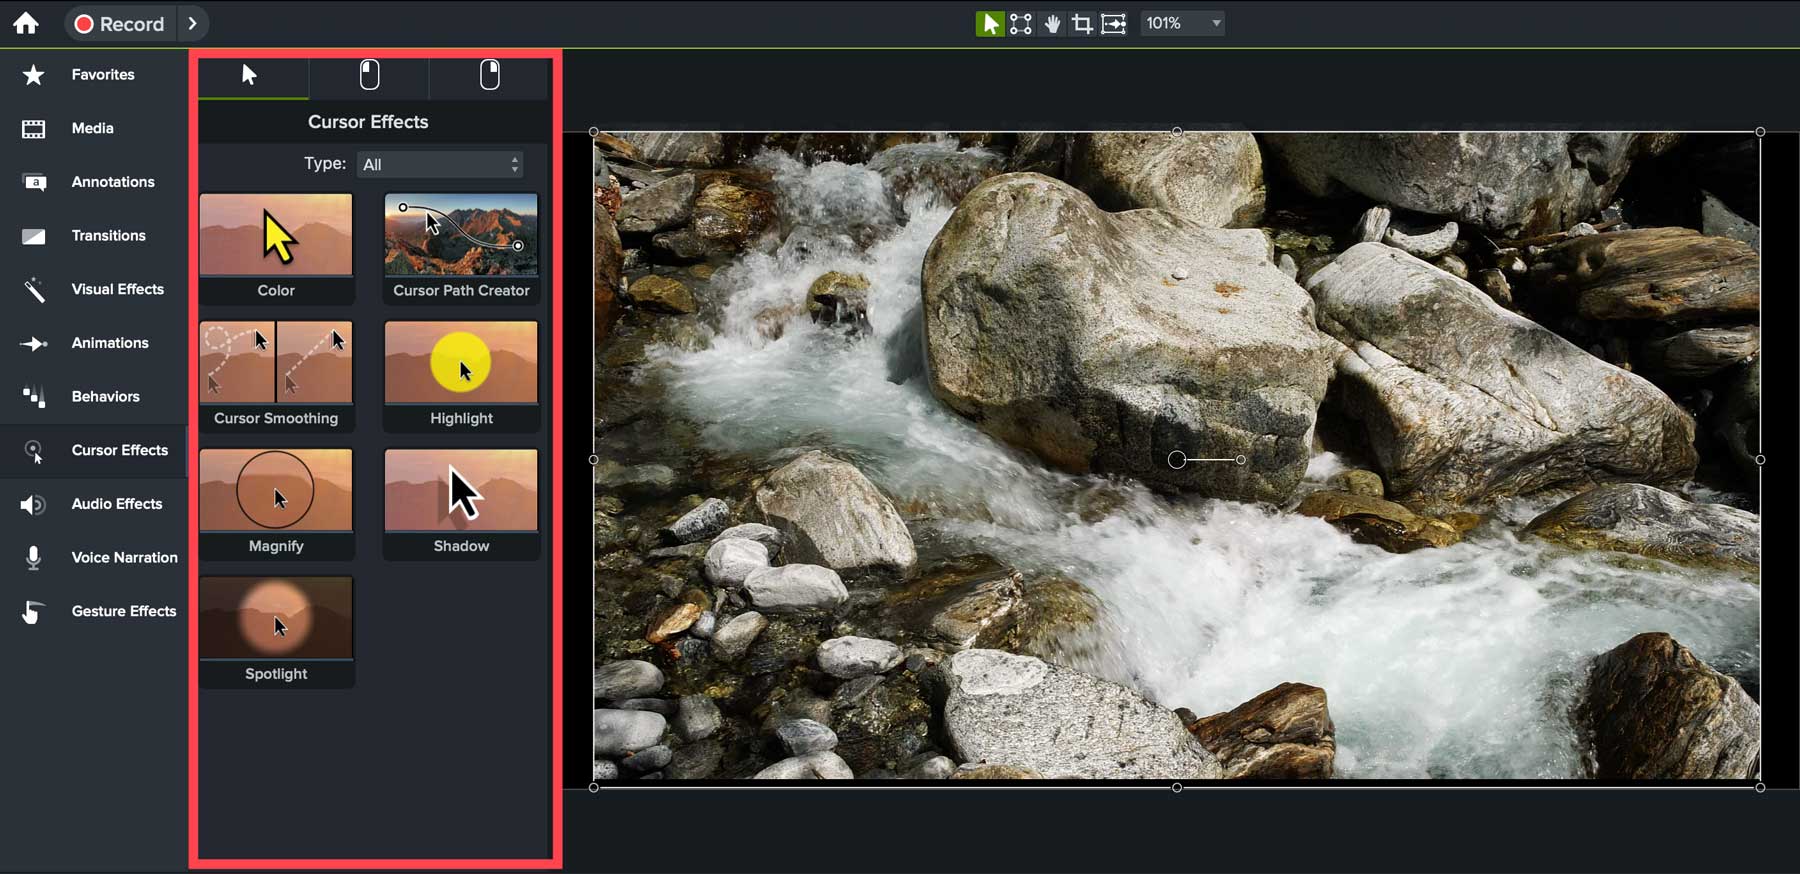This screenshot has width=1800, height=874.
Task: Select the arrow Edit mode tool
Action: pyautogui.click(x=989, y=23)
